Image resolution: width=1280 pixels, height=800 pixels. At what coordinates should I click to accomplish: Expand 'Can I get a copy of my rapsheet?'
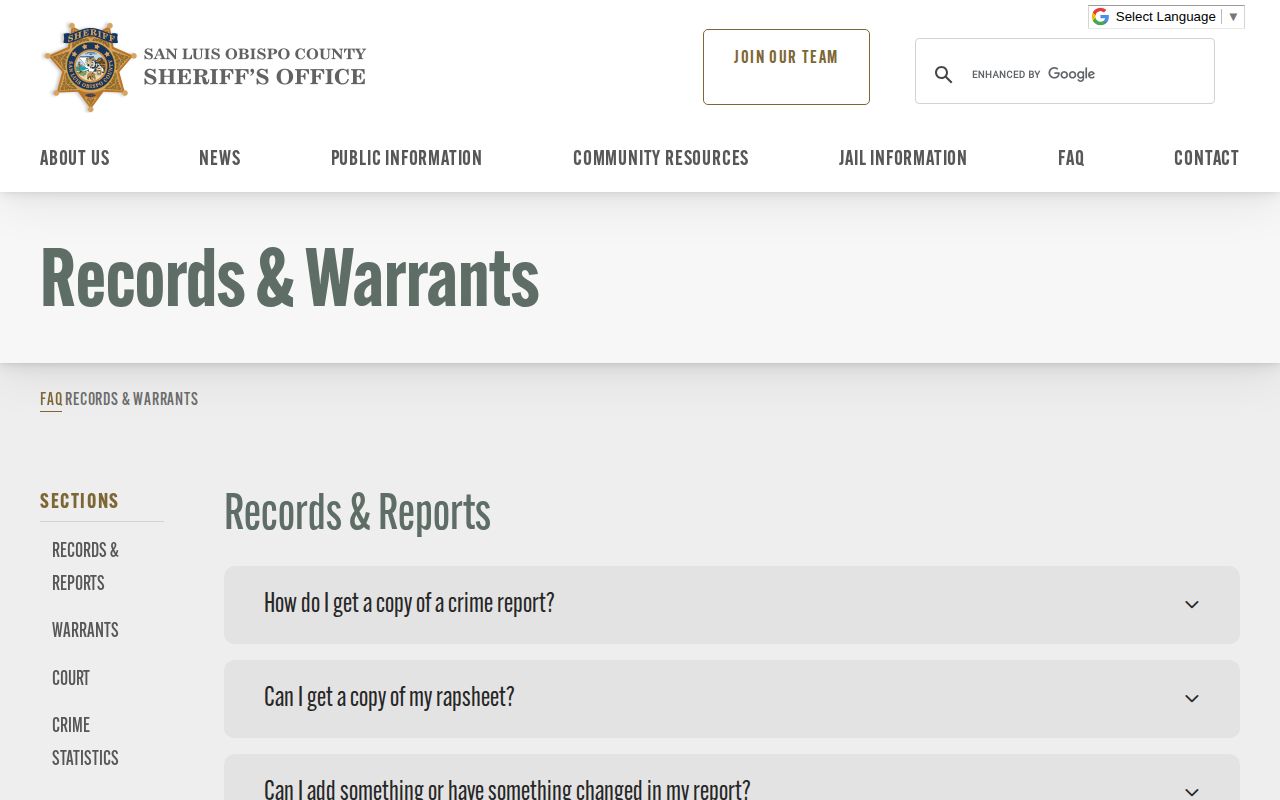(x=732, y=698)
